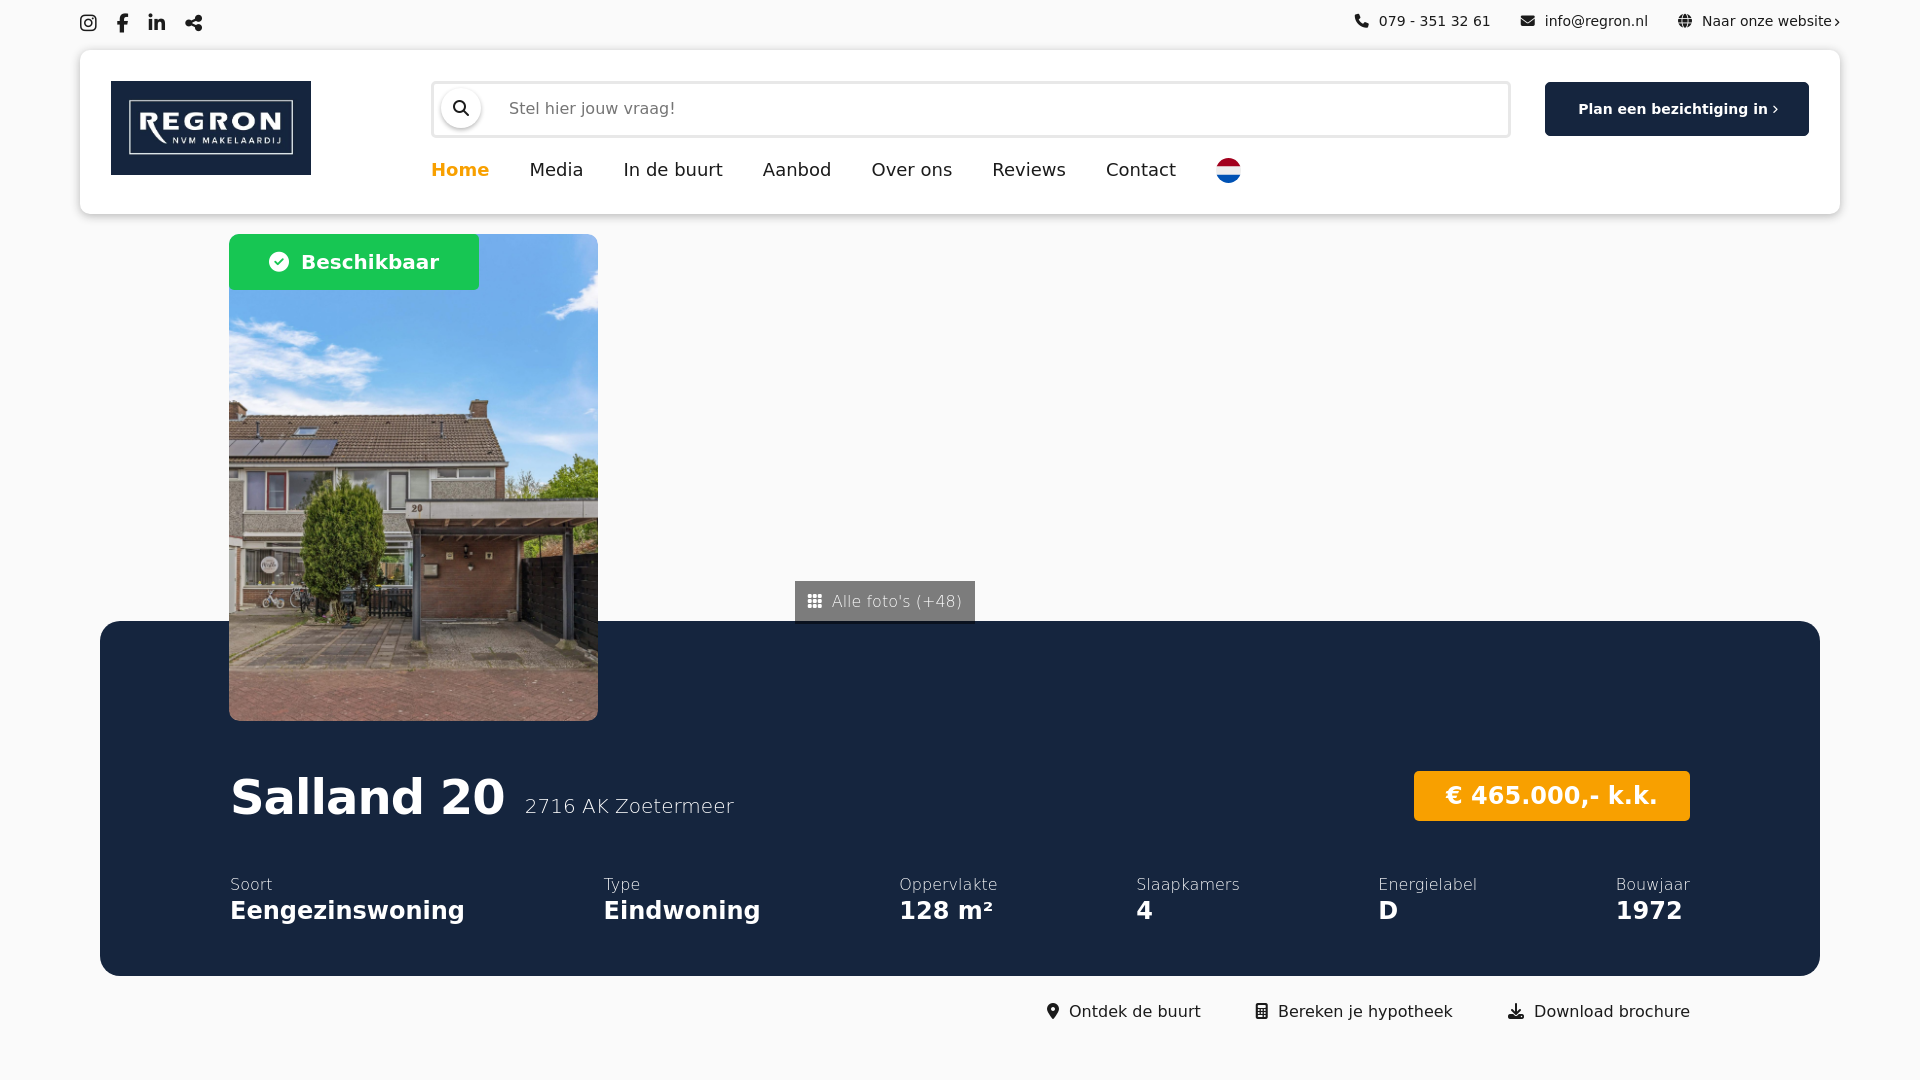Click the Bouwjaar value 1972

click(1649, 911)
